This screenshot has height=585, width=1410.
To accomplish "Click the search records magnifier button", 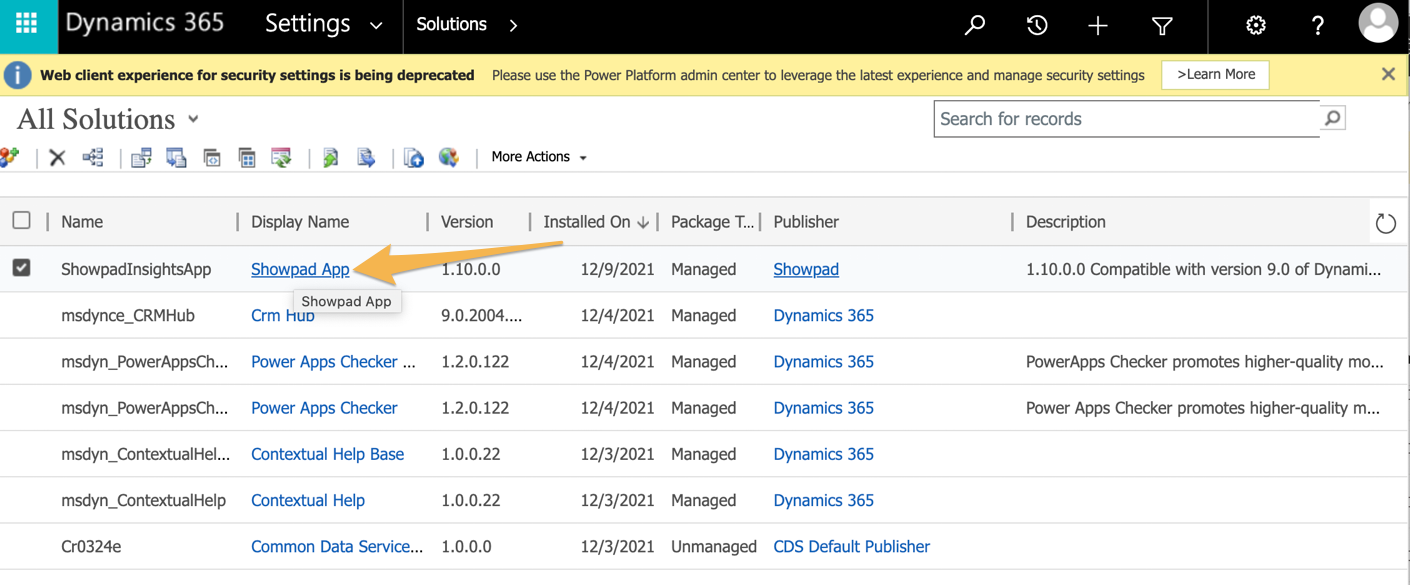I will click(x=1332, y=118).
